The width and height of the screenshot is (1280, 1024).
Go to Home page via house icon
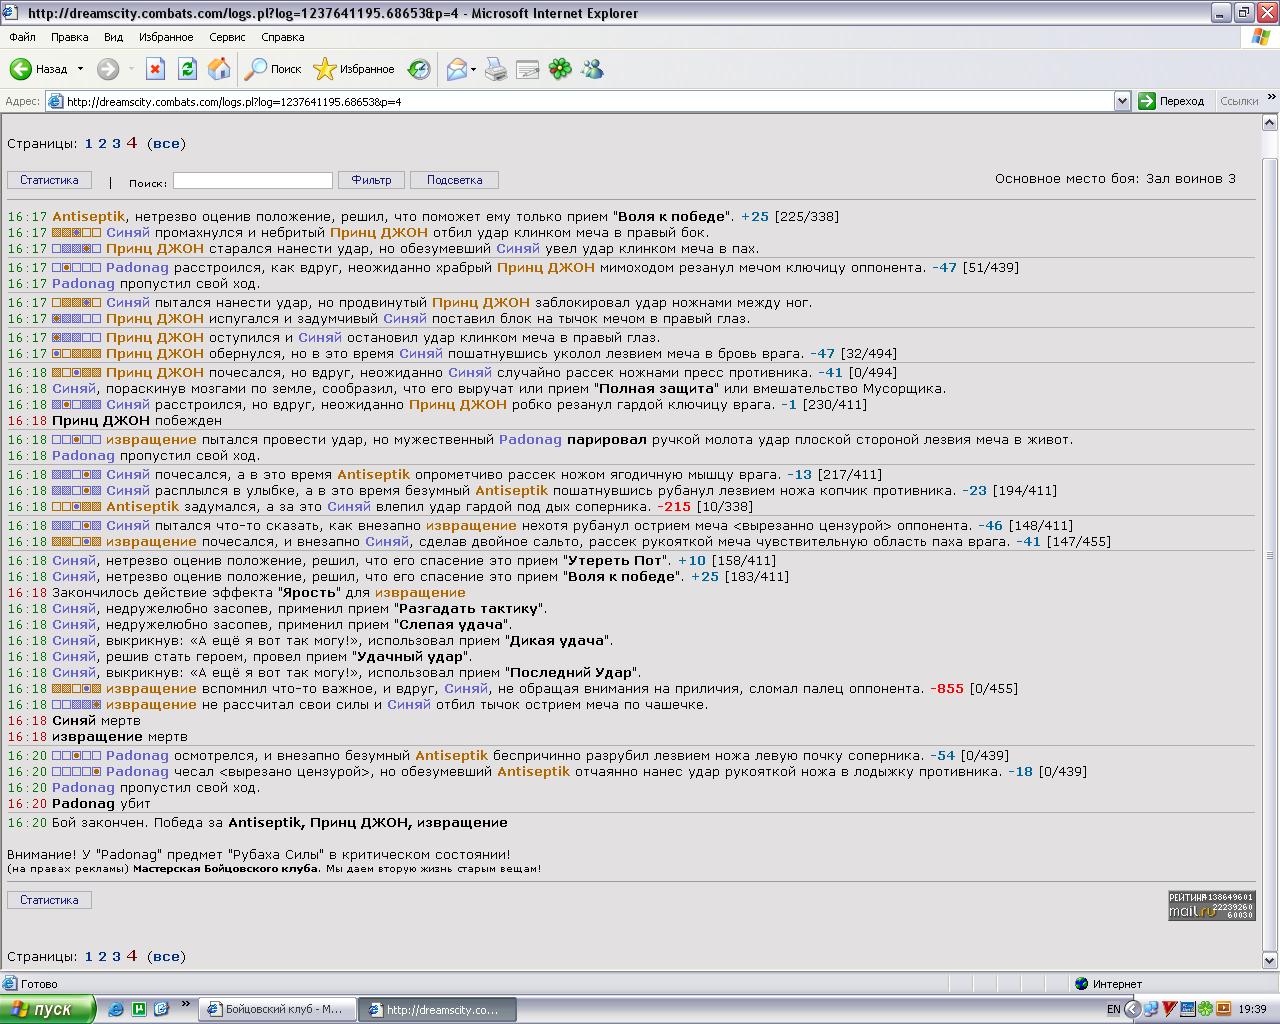219,69
